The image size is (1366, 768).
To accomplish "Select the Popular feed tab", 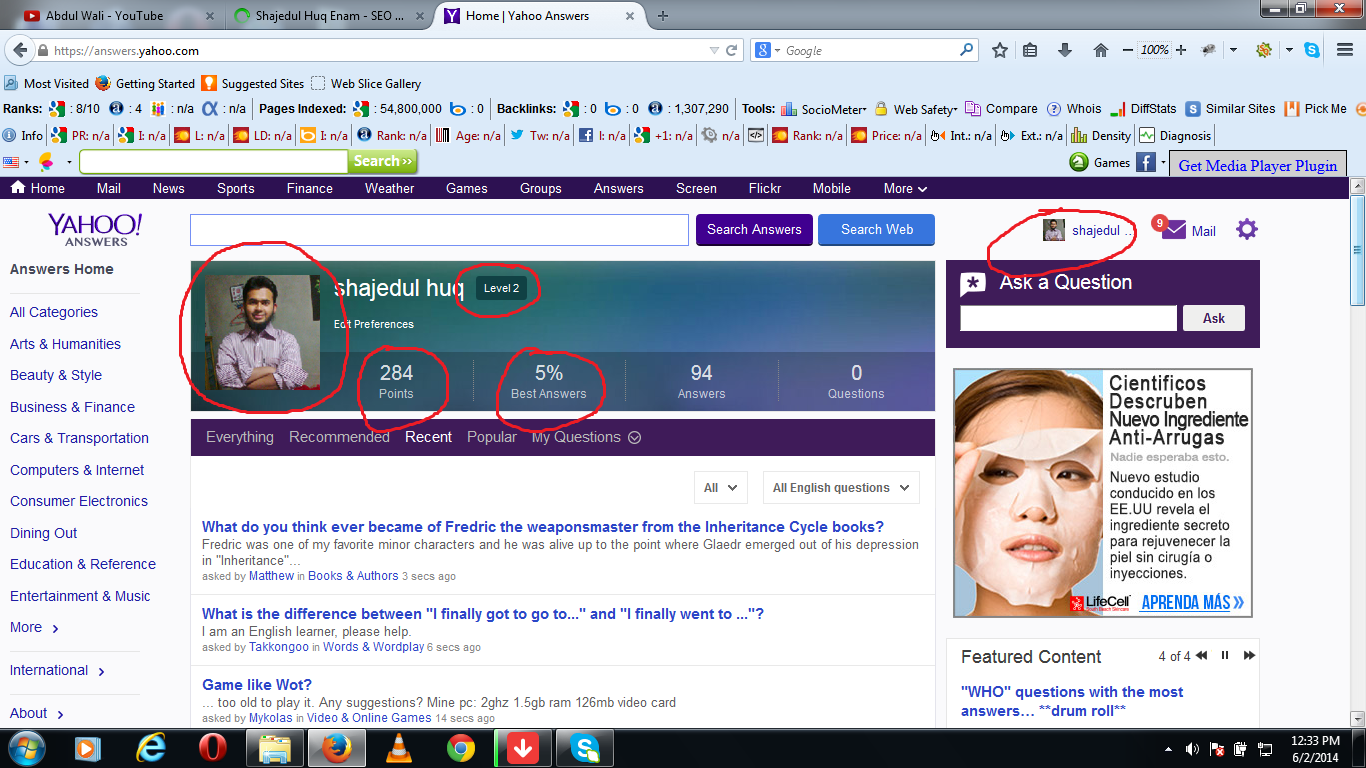I will tap(492, 437).
